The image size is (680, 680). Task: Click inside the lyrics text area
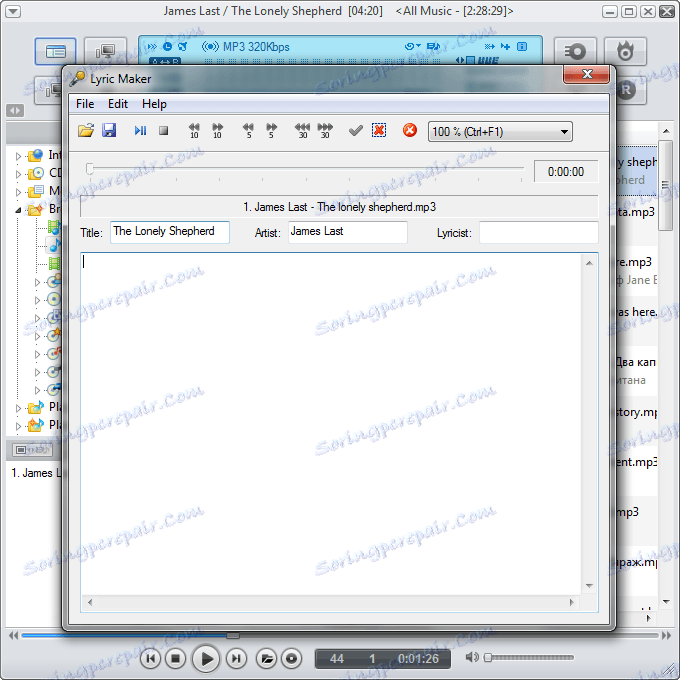click(330, 423)
